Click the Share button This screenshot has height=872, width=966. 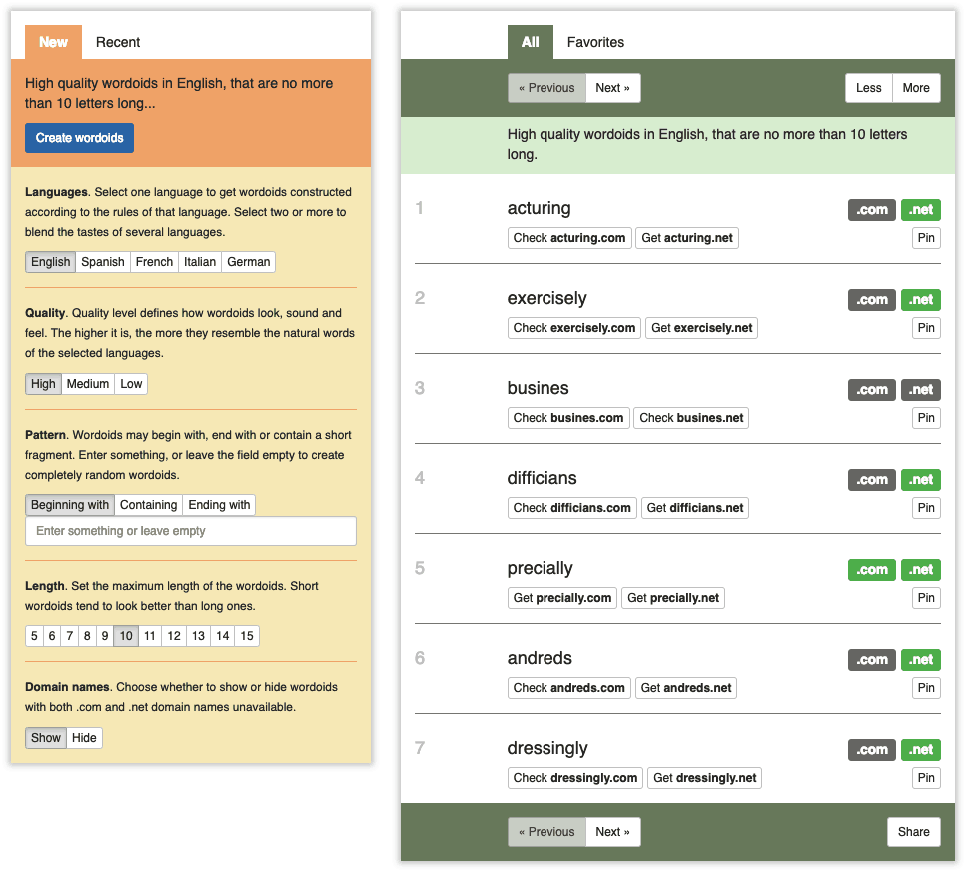pyautogui.click(x=913, y=832)
